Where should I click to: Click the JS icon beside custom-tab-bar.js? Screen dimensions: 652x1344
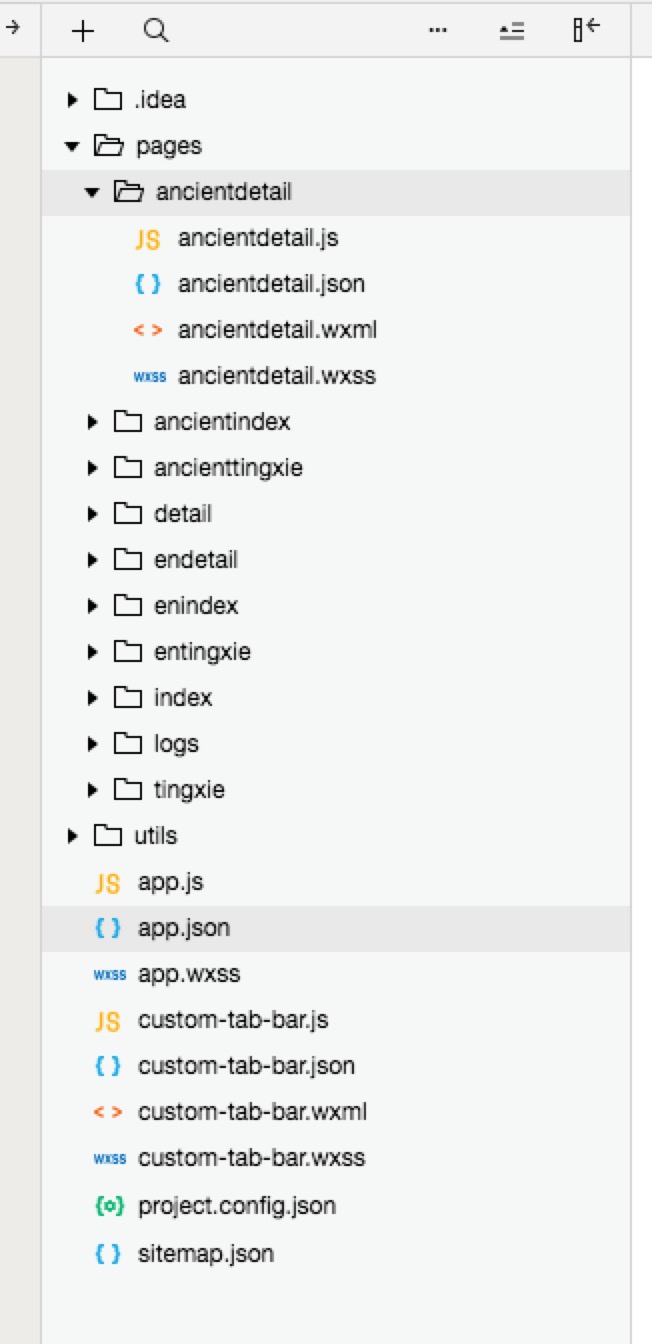pos(108,1020)
